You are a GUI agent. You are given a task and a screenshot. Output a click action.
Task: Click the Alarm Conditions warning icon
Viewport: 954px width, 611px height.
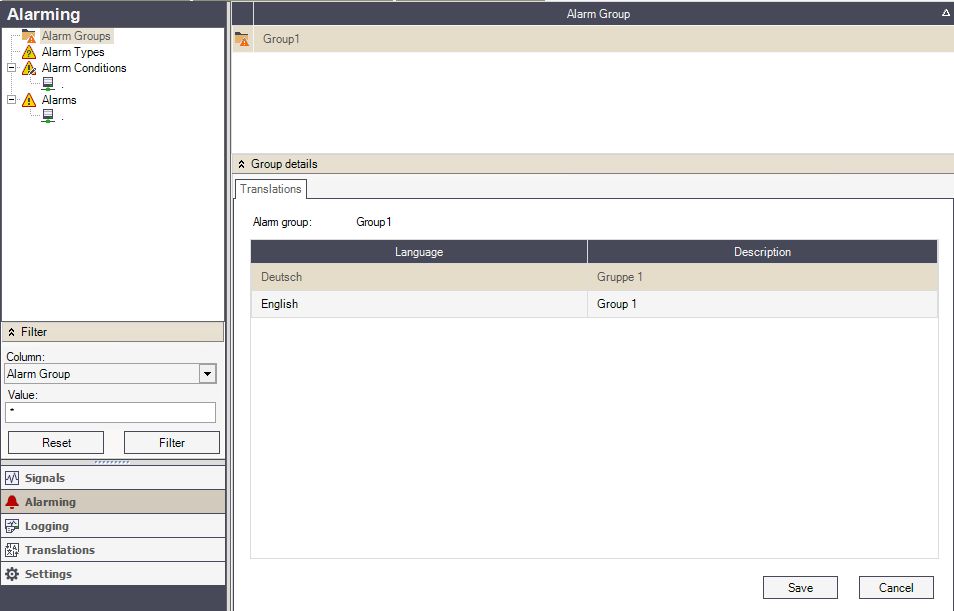tap(29, 68)
